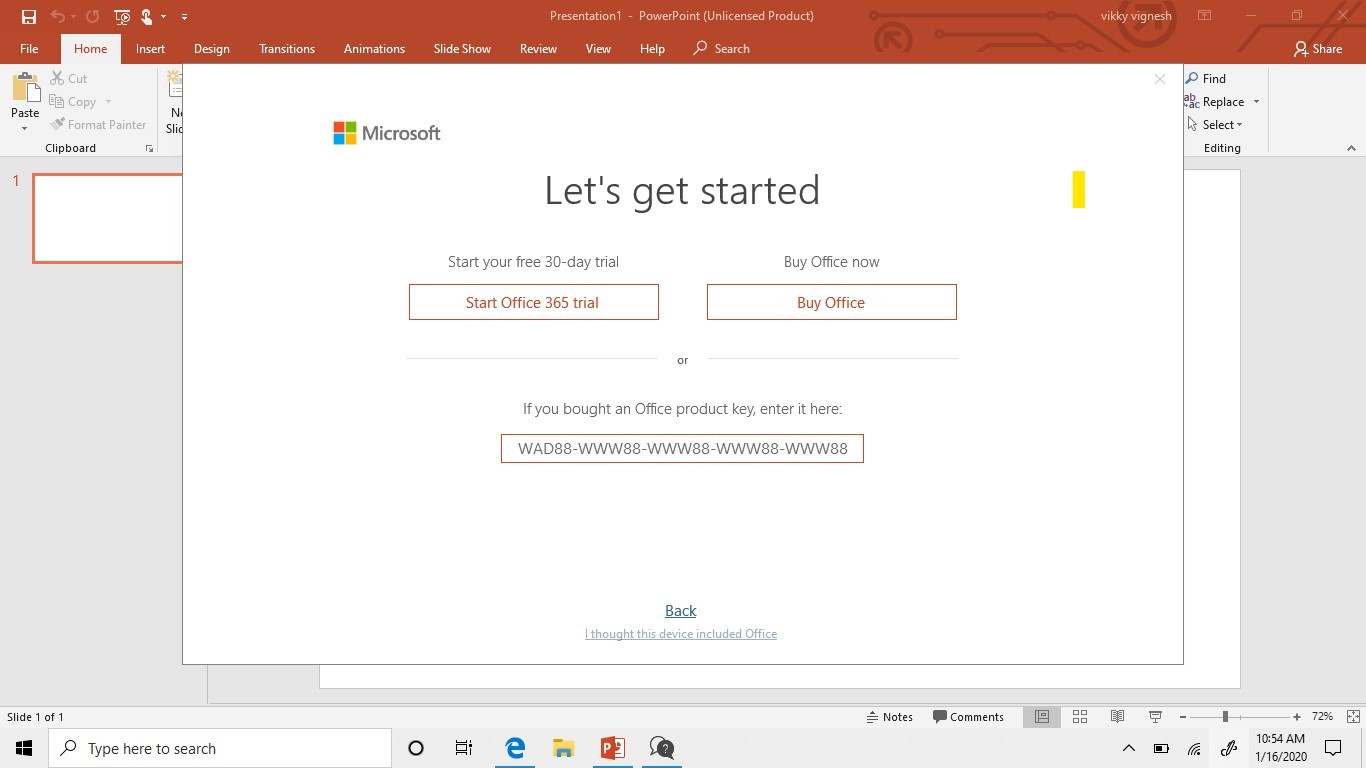Open the Touch/Mouse mode dropdown arrow
The width and height of the screenshot is (1366, 768).
(x=163, y=17)
